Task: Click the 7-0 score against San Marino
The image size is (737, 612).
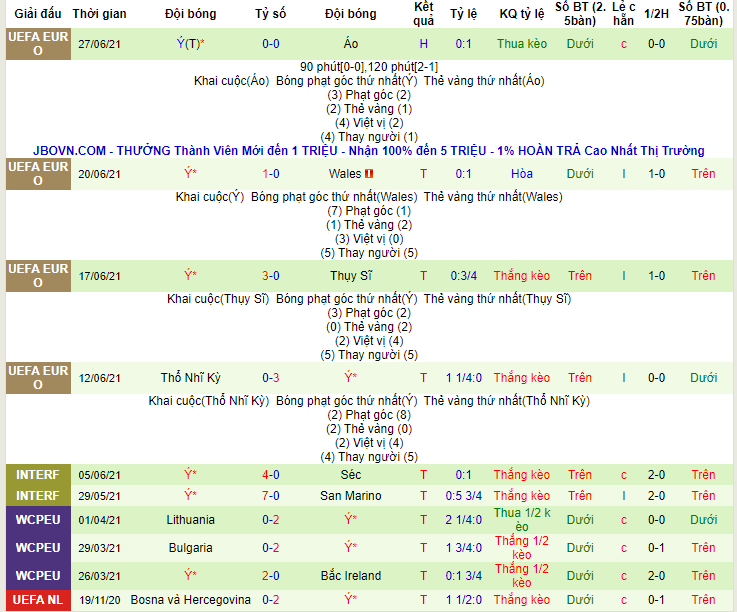Action: pyautogui.click(x=270, y=496)
